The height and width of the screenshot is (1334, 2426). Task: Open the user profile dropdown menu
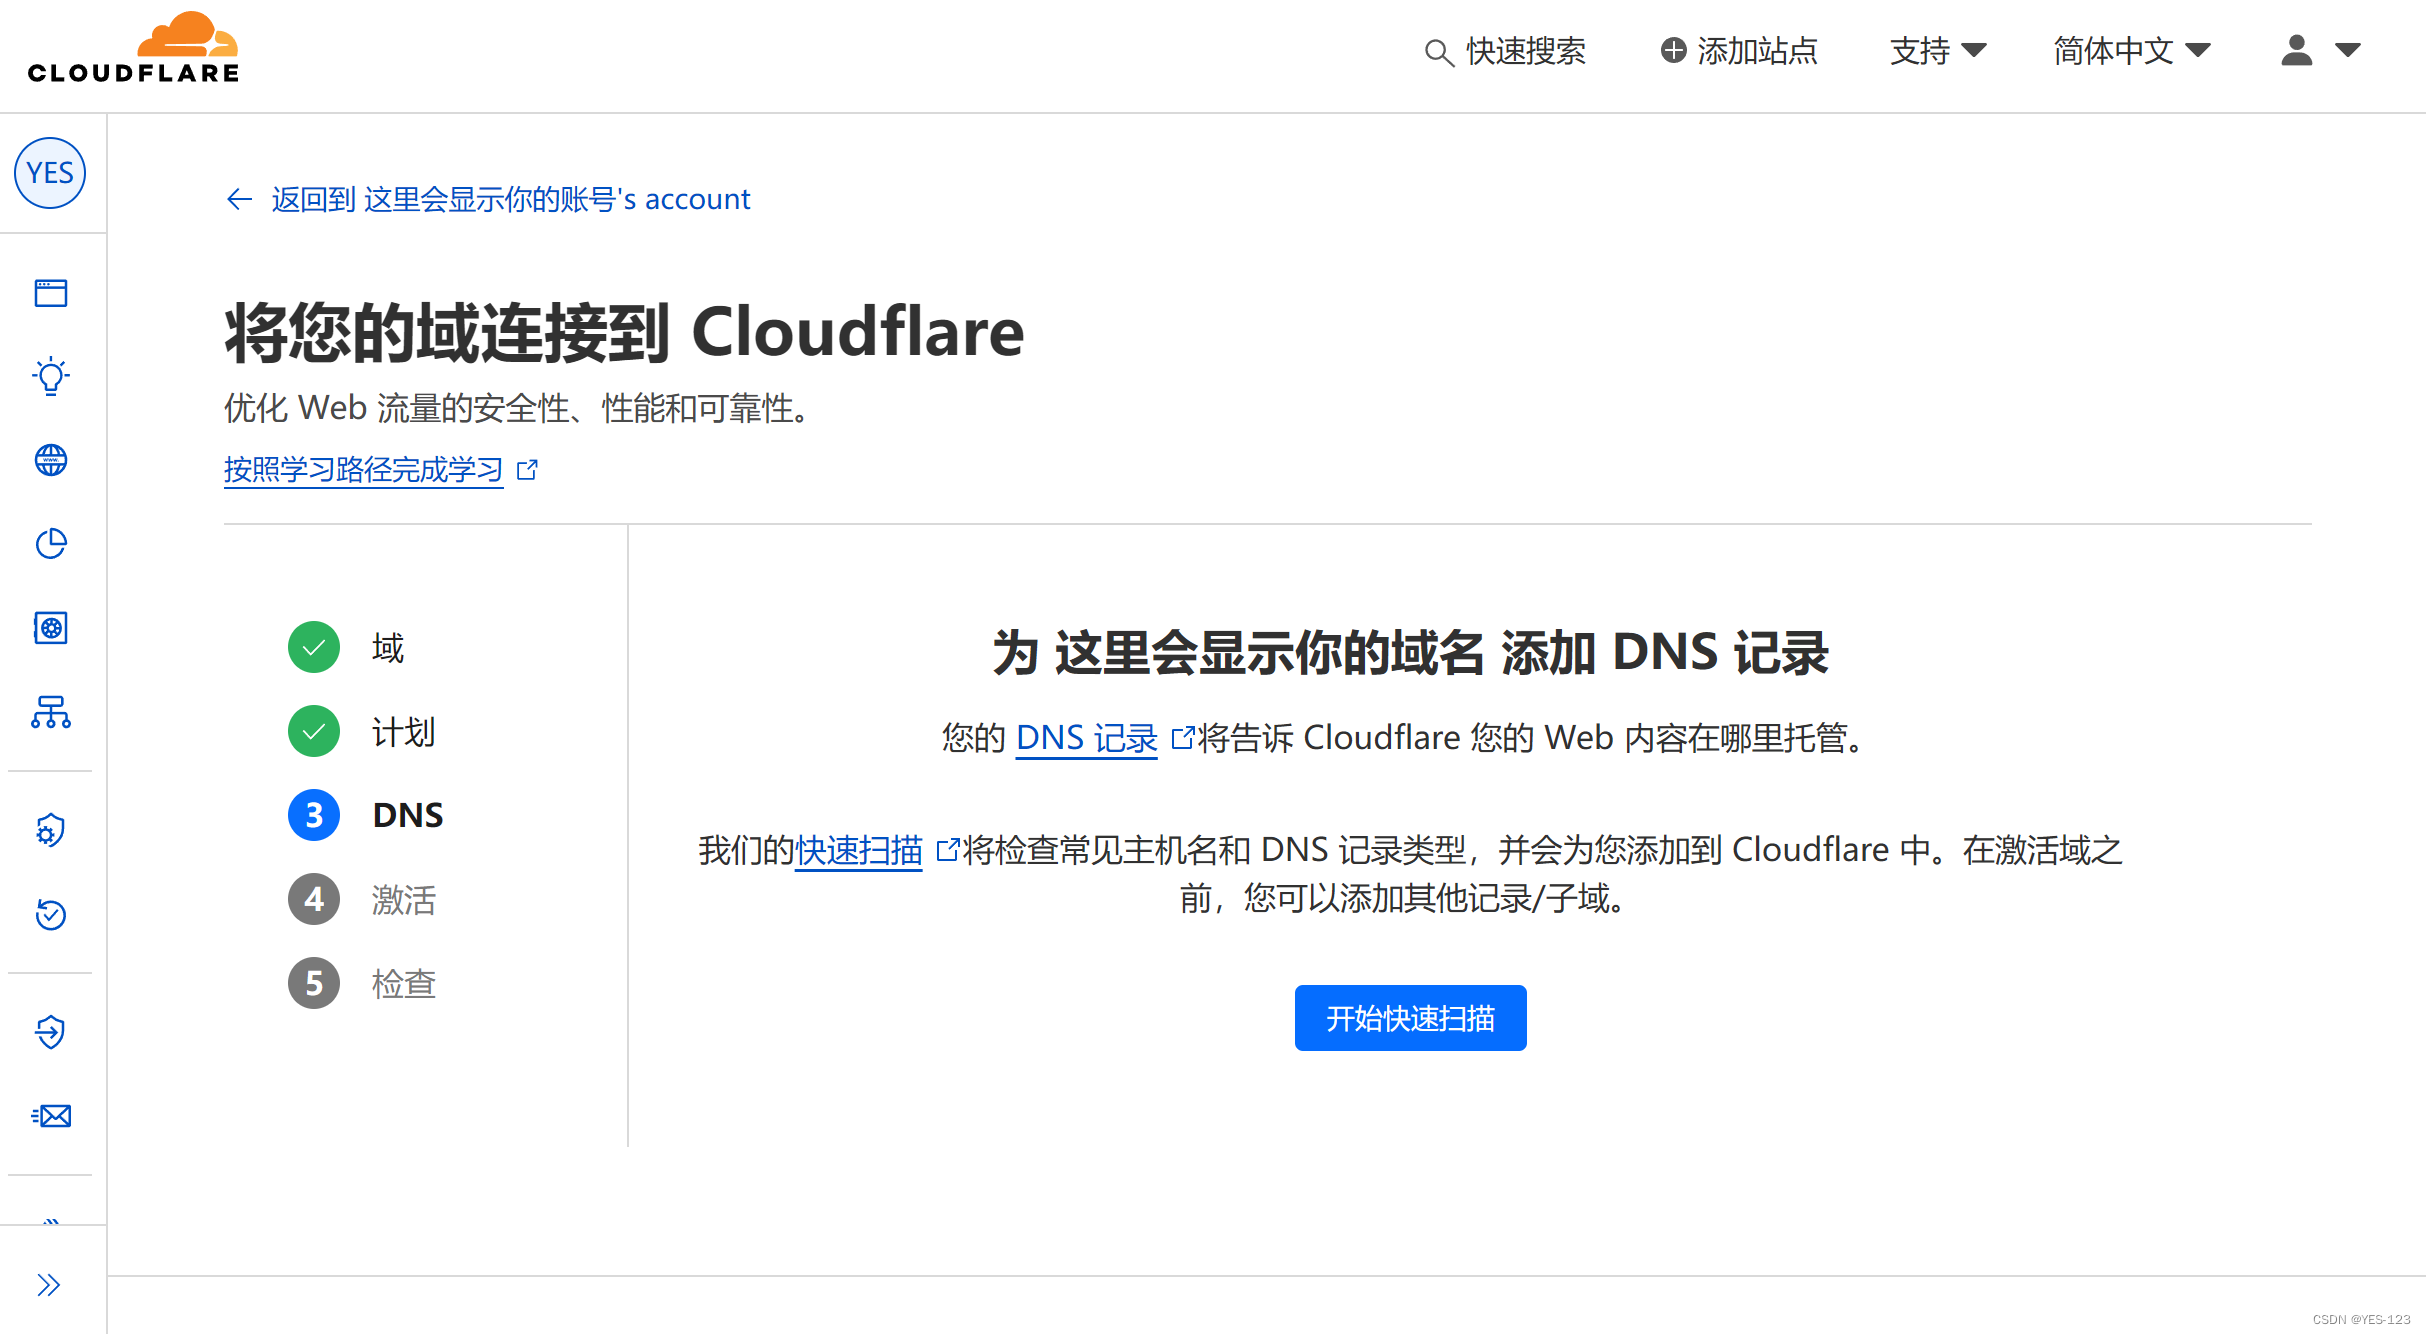coord(2320,50)
